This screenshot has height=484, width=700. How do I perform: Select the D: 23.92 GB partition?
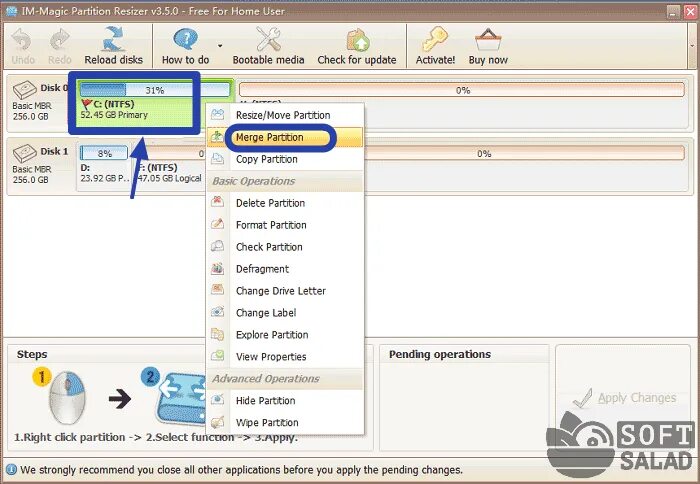click(x=104, y=167)
